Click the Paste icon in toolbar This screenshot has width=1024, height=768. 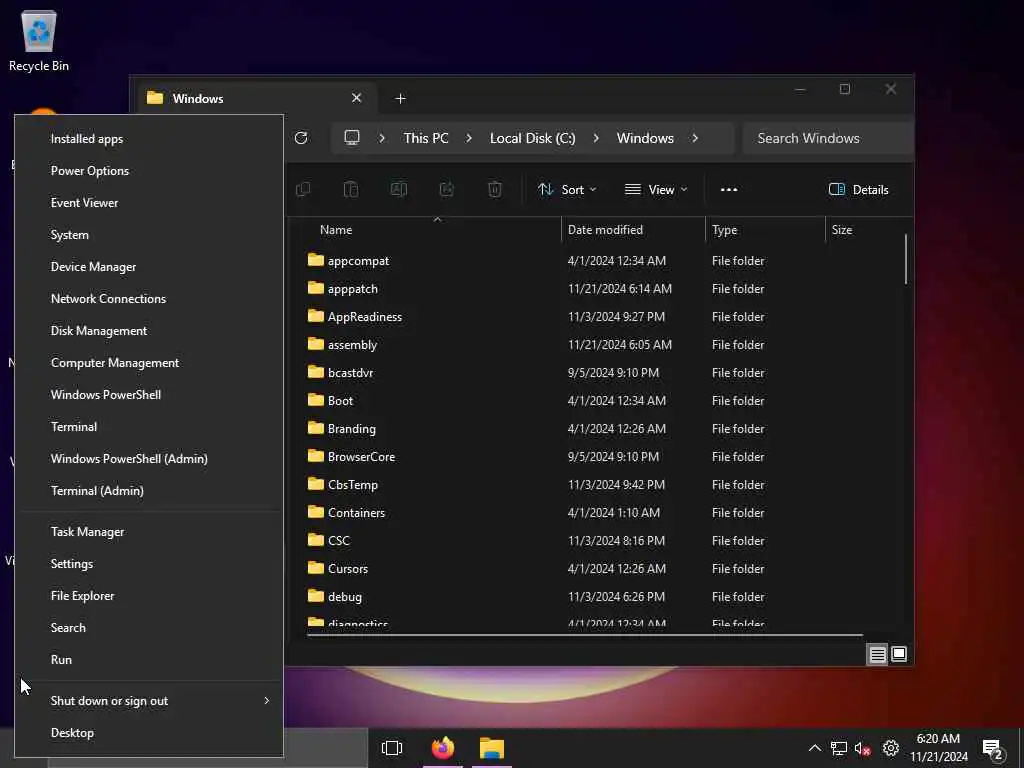coord(351,189)
